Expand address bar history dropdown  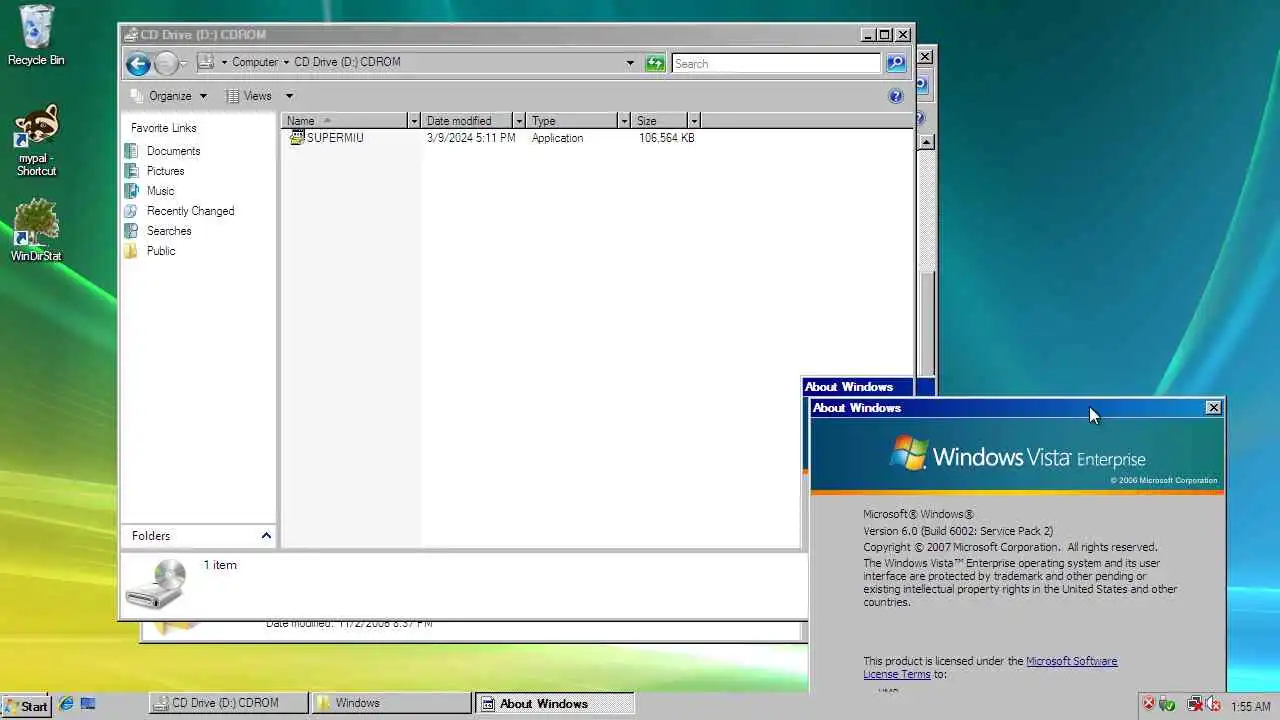pos(630,63)
